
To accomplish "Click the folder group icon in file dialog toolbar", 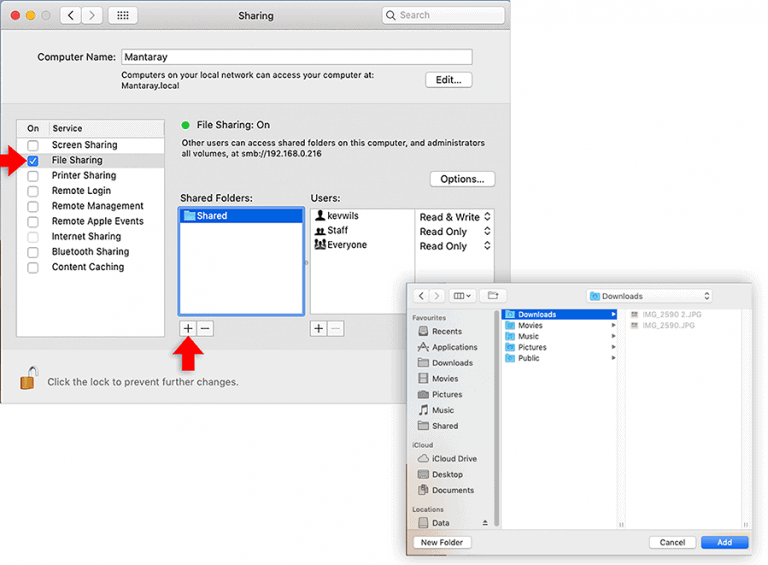I will coord(493,296).
